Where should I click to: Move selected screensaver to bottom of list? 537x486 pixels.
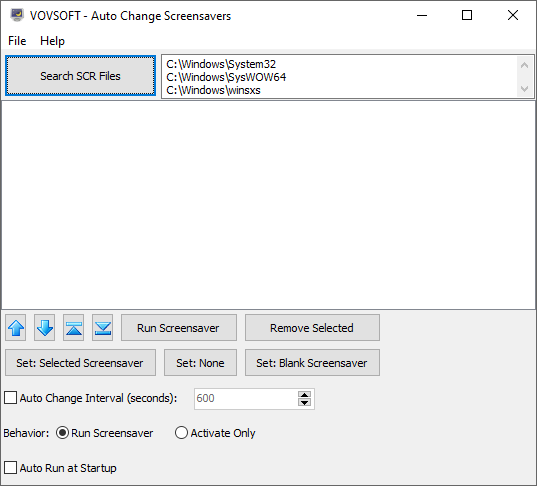point(102,328)
